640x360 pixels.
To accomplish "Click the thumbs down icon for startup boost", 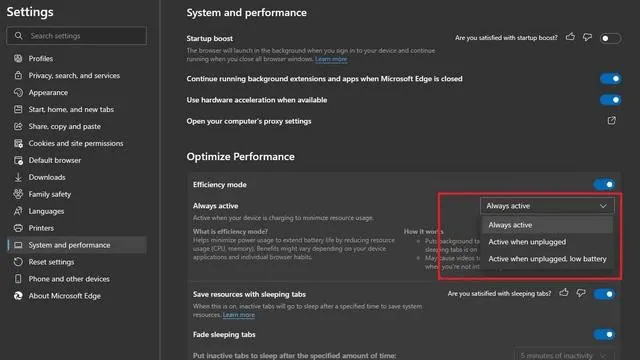I will click(x=587, y=38).
